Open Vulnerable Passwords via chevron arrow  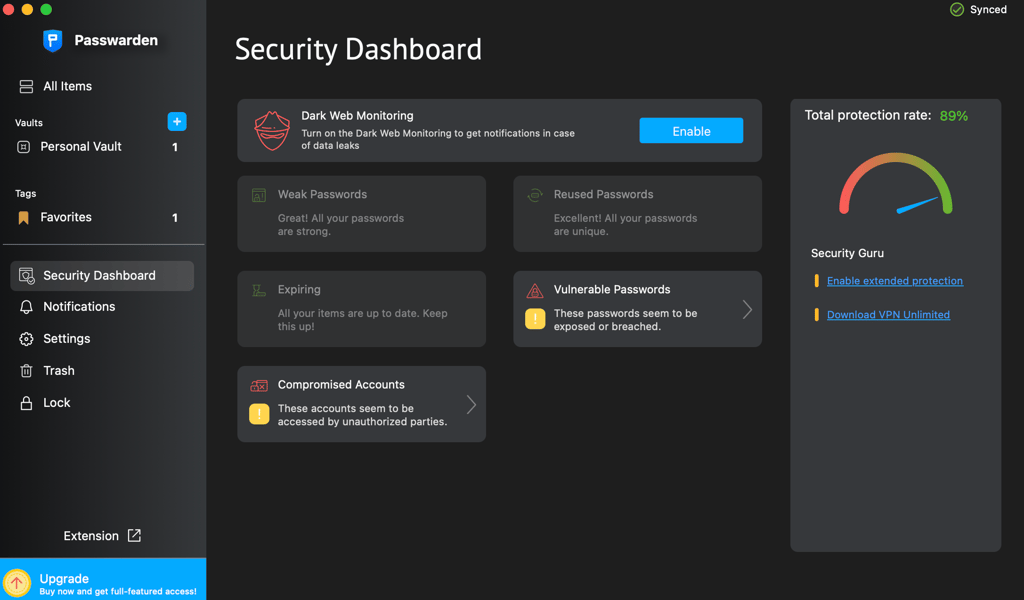(x=747, y=309)
